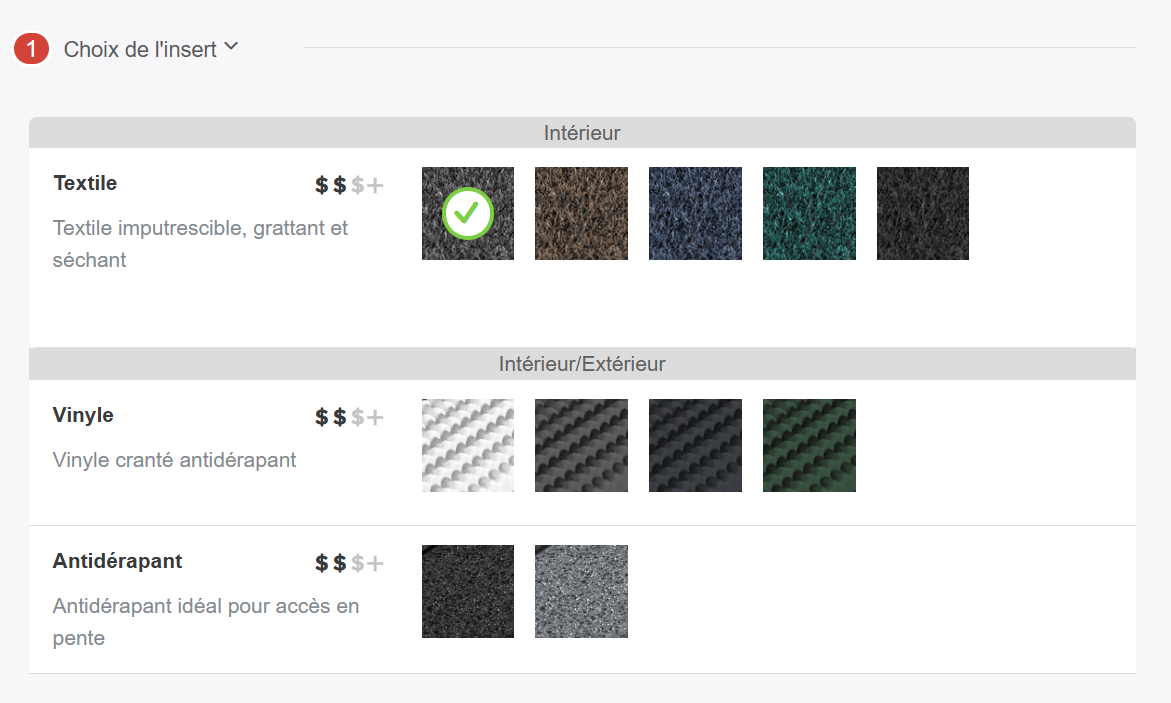Click the Intérieur/Extérieur section header
1171x703 pixels.
point(582,364)
